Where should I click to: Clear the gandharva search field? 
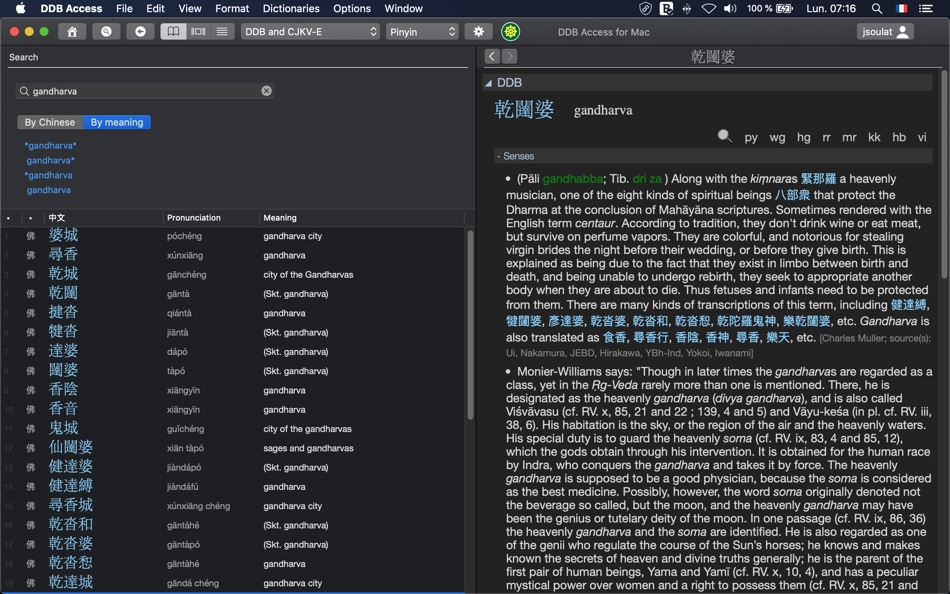tap(267, 91)
